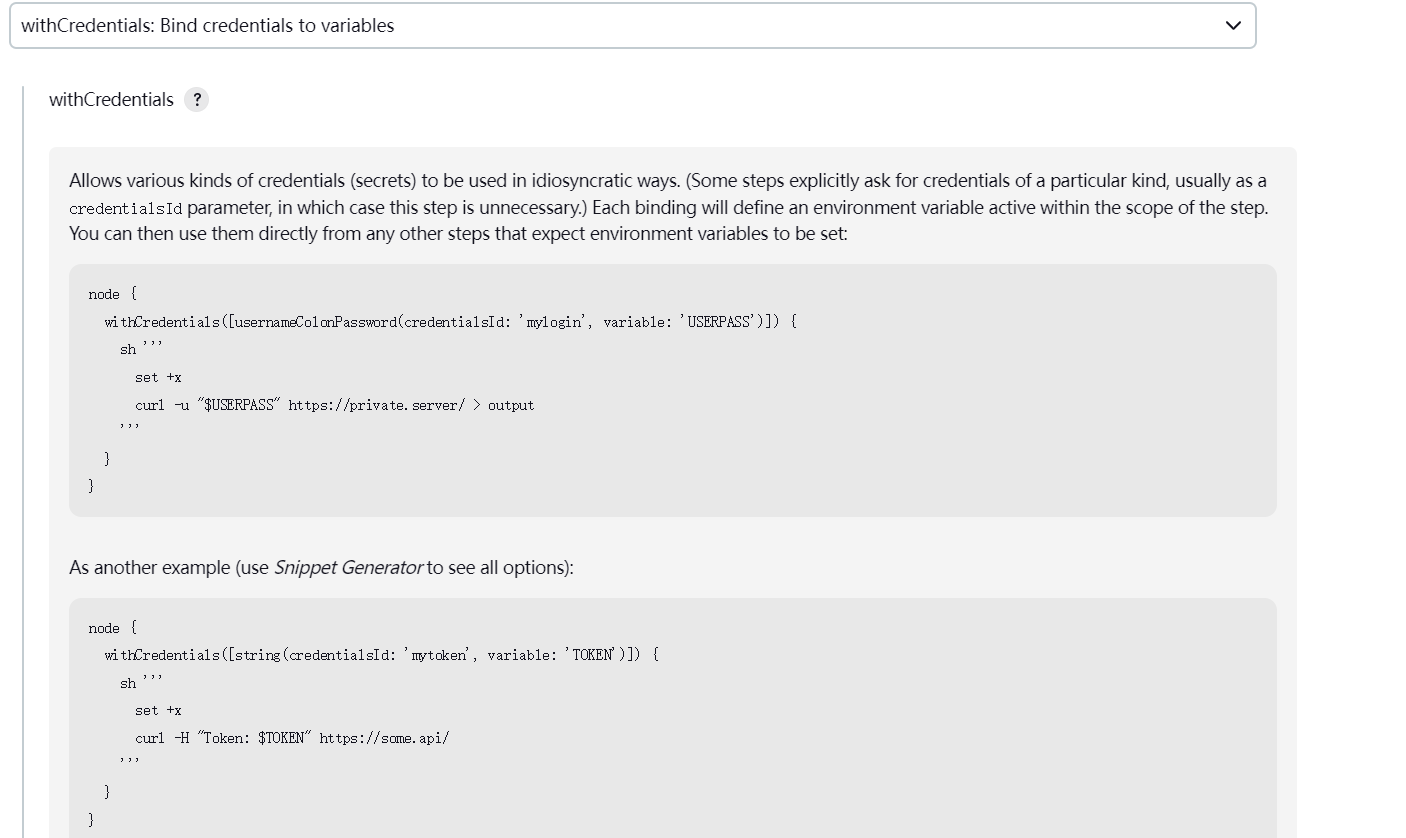Click the 'USERPASS' variable name in code
This screenshot has height=838, width=1406.
718,322
